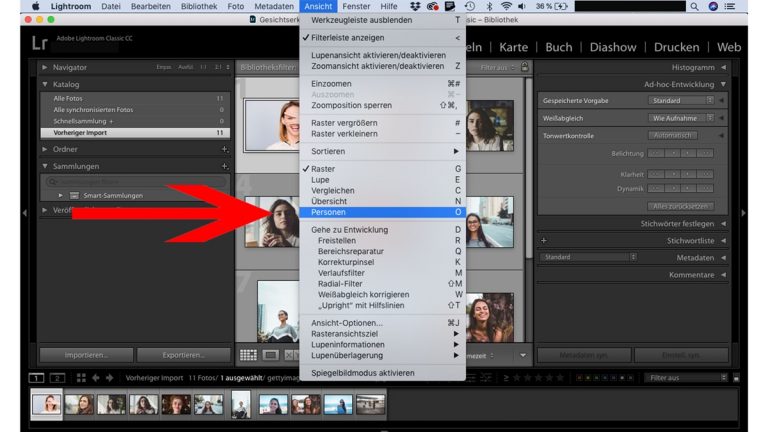Open the Fenster menu
768x432 pixels.
(356, 7)
